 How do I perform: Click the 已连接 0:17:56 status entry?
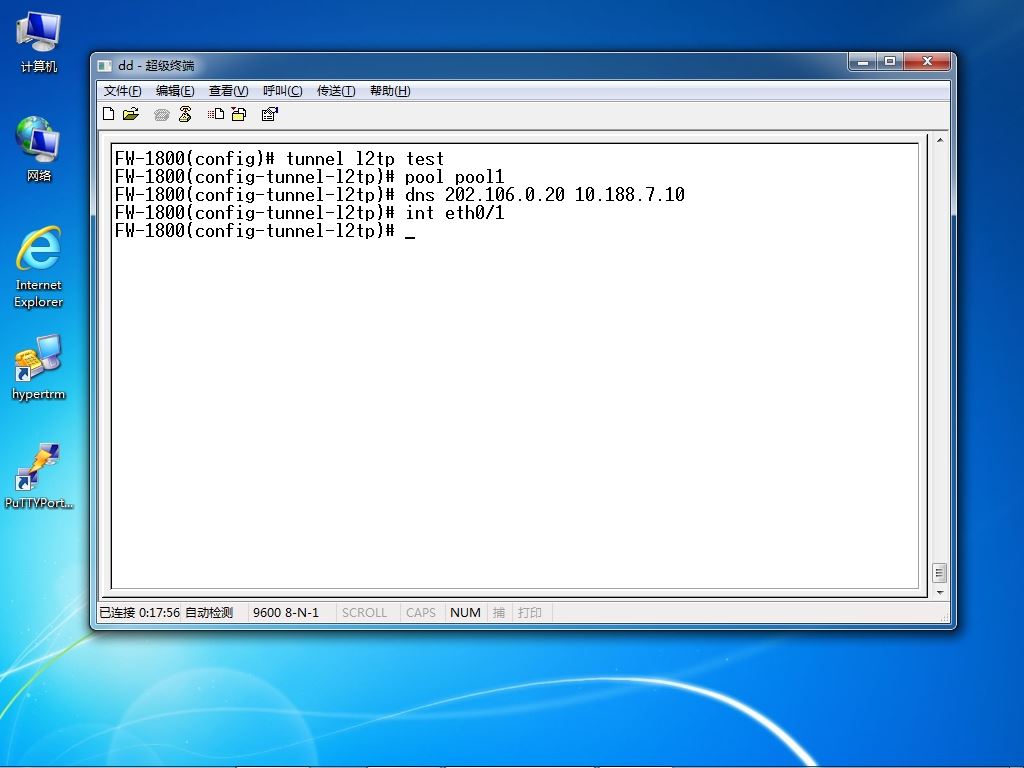(139, 613)
